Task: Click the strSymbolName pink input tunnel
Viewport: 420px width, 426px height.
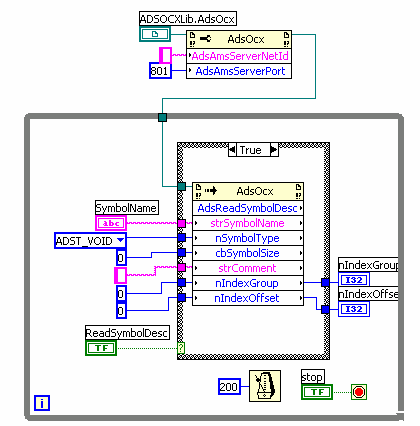Action: pyautogui.click(x=181, y=223)
